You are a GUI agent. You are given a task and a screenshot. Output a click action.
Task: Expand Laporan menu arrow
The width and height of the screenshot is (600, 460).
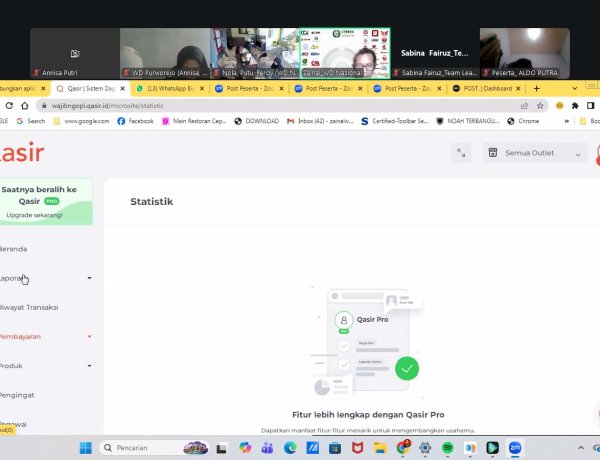click(x=89, y=278)
